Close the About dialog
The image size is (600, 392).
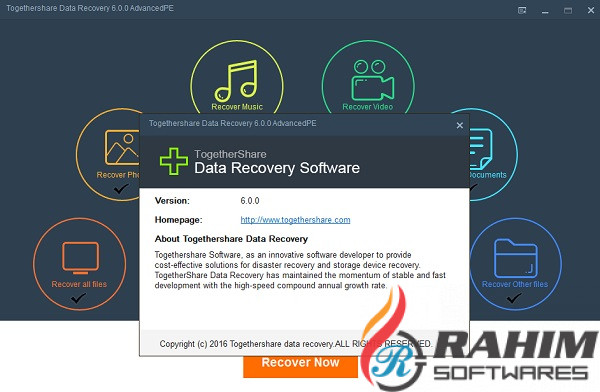click(x=460, y=125)
